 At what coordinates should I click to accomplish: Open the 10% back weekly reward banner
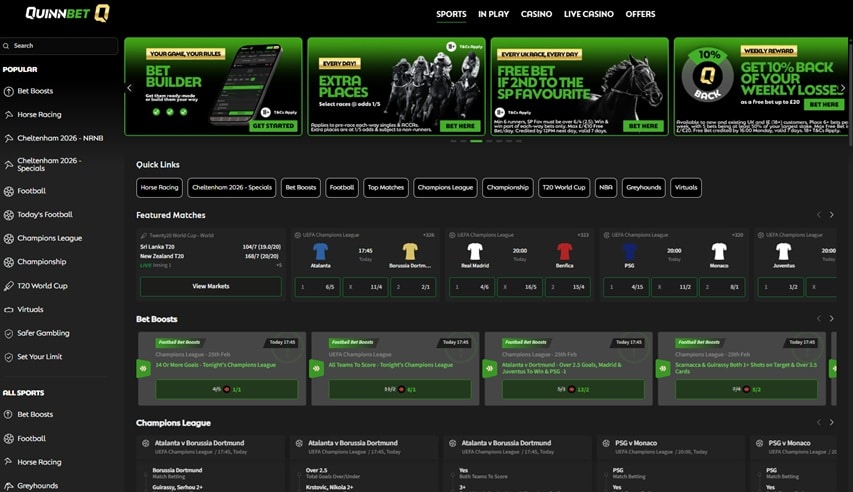tap(761, 87)
